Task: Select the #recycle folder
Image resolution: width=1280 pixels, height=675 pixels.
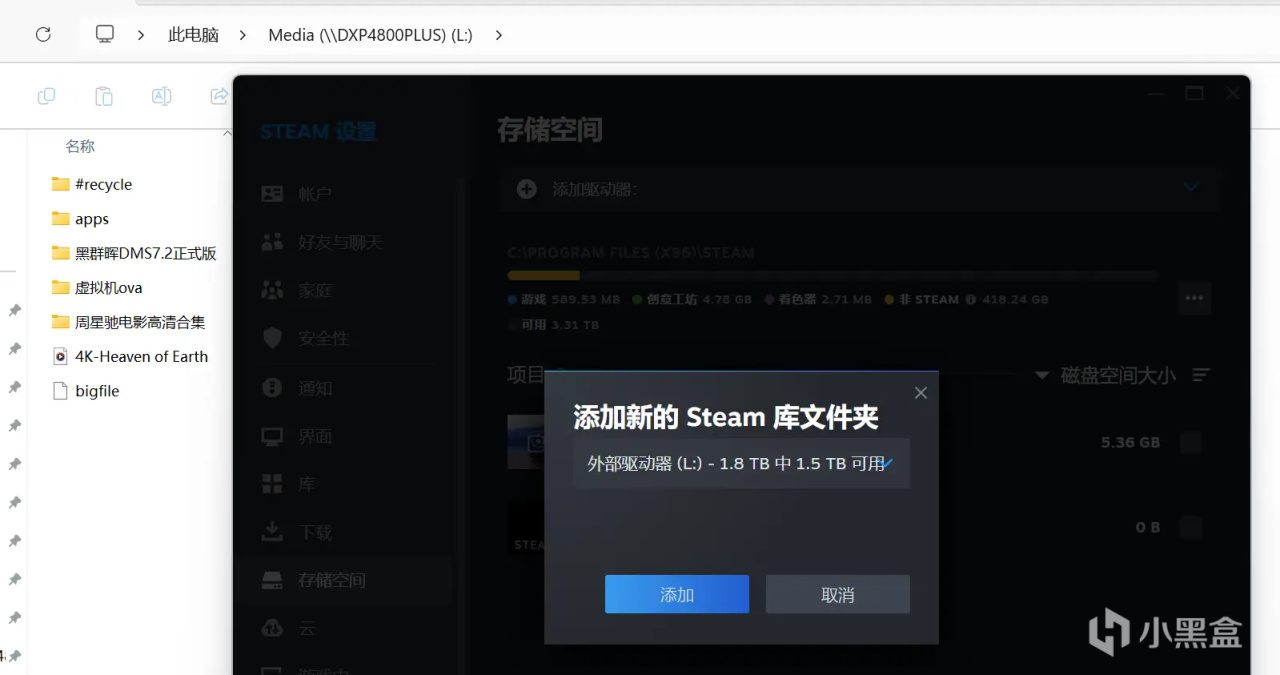Action: tap(103, 184)
